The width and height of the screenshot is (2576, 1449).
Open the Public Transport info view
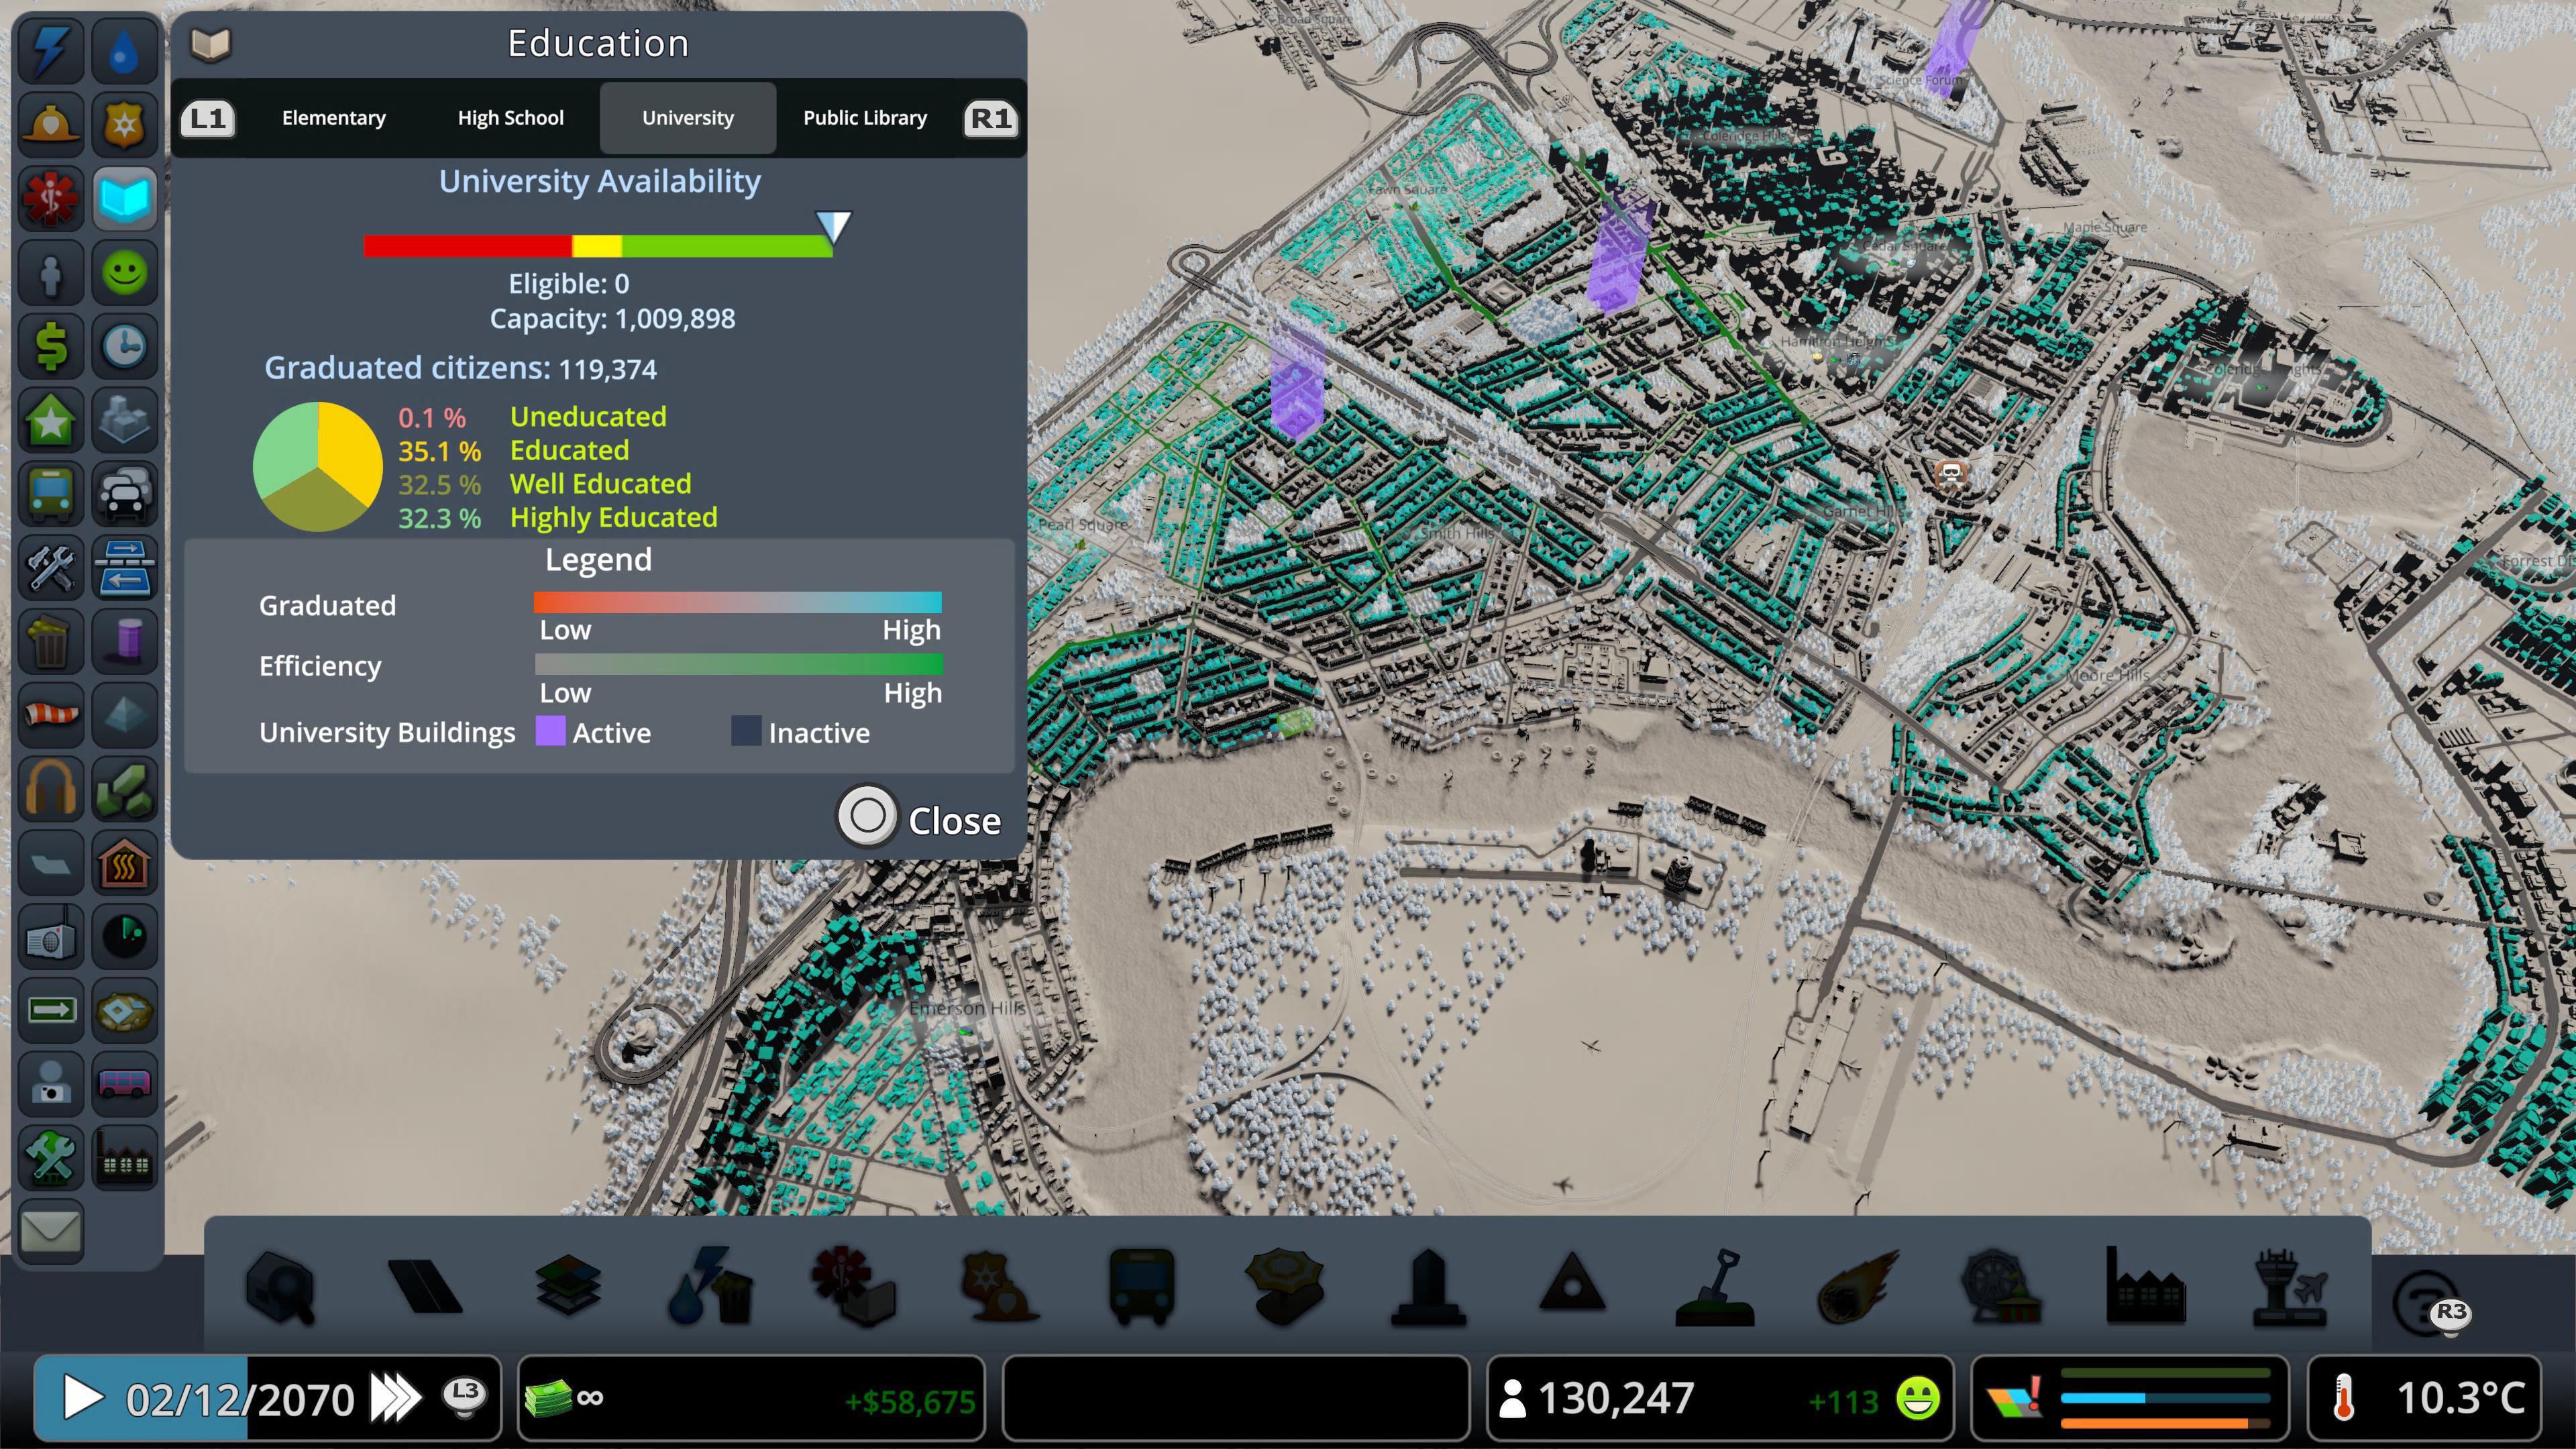[x=51, y=494]
